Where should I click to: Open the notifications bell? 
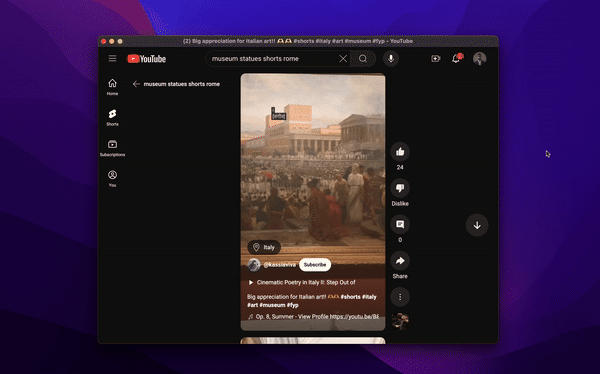[456, 58]
